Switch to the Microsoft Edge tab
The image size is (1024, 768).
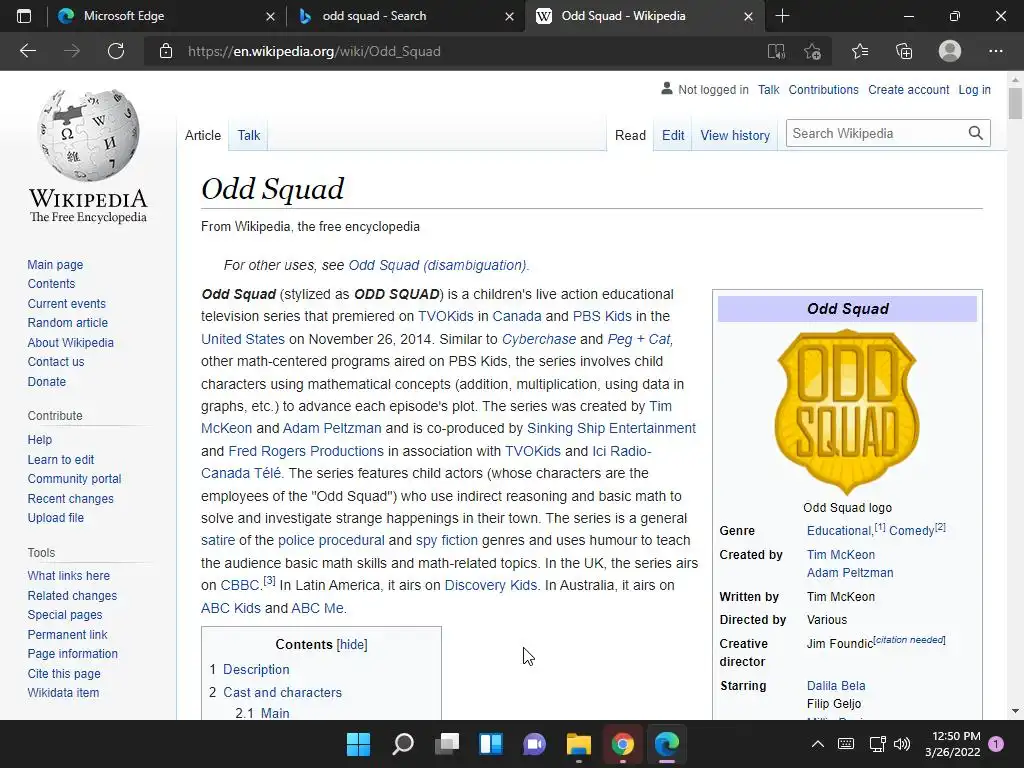[167, 16]
